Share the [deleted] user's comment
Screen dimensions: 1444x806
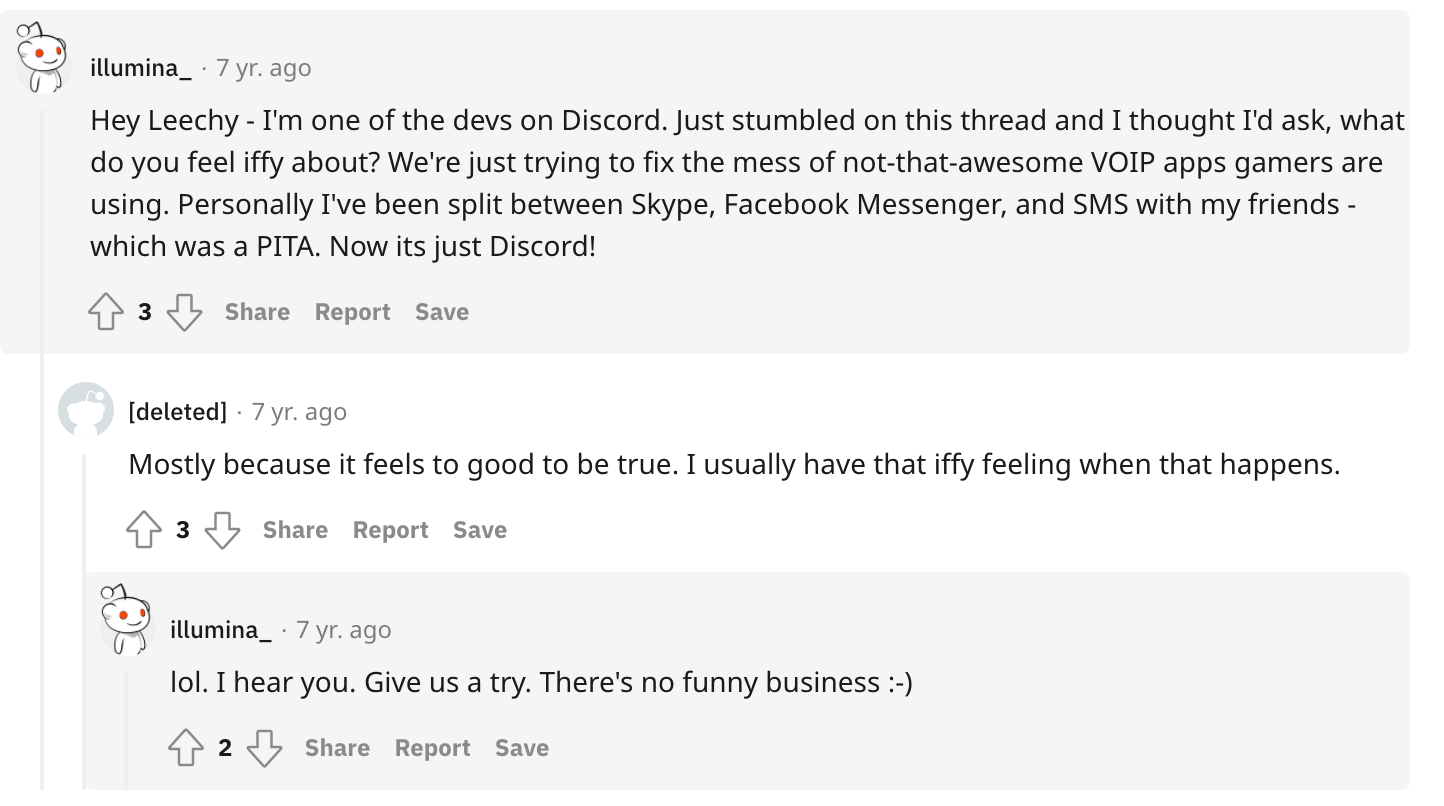pyautogui.click(x=295, y=530)
